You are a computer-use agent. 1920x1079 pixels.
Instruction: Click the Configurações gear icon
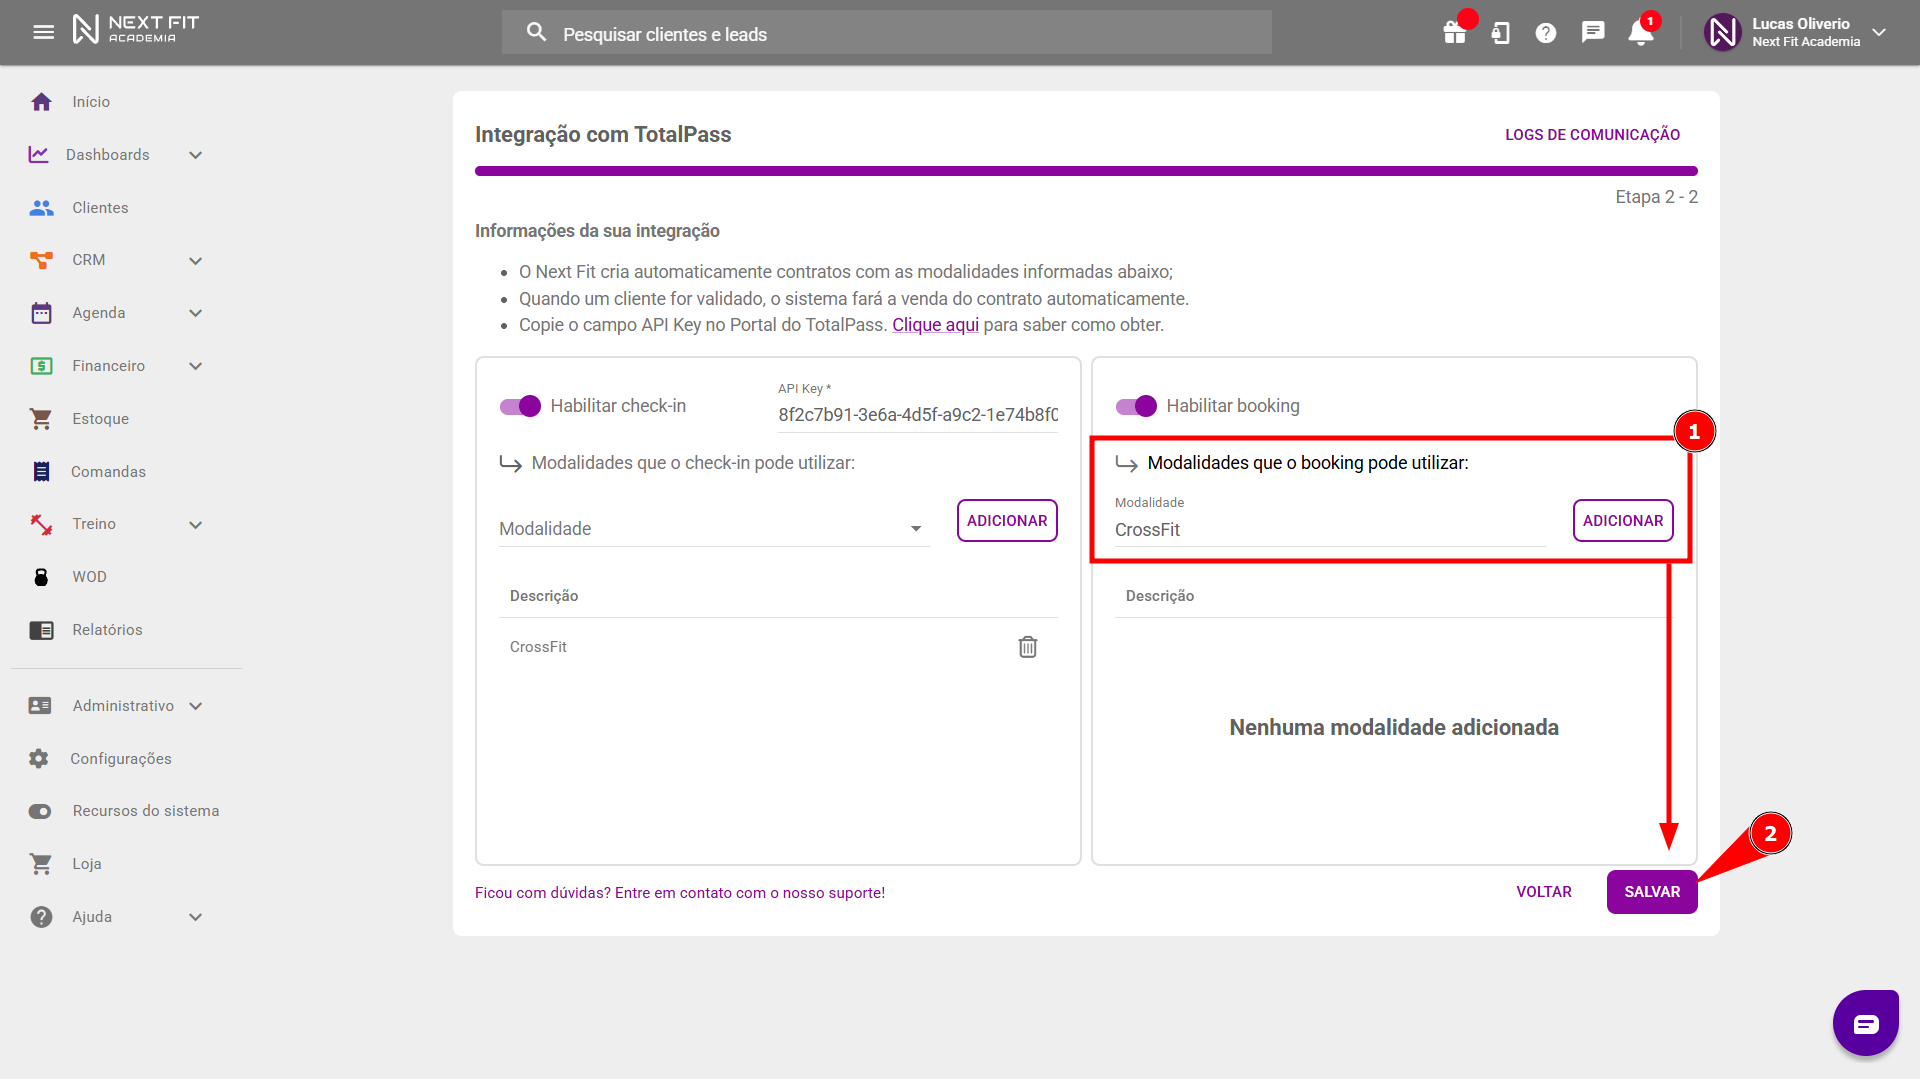click(x=39, y=758)
